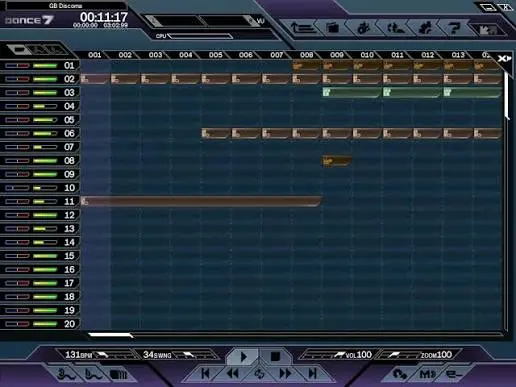516x387 pixels.
Task: Select the long brown clip on track 11
Action: (201, 202)
